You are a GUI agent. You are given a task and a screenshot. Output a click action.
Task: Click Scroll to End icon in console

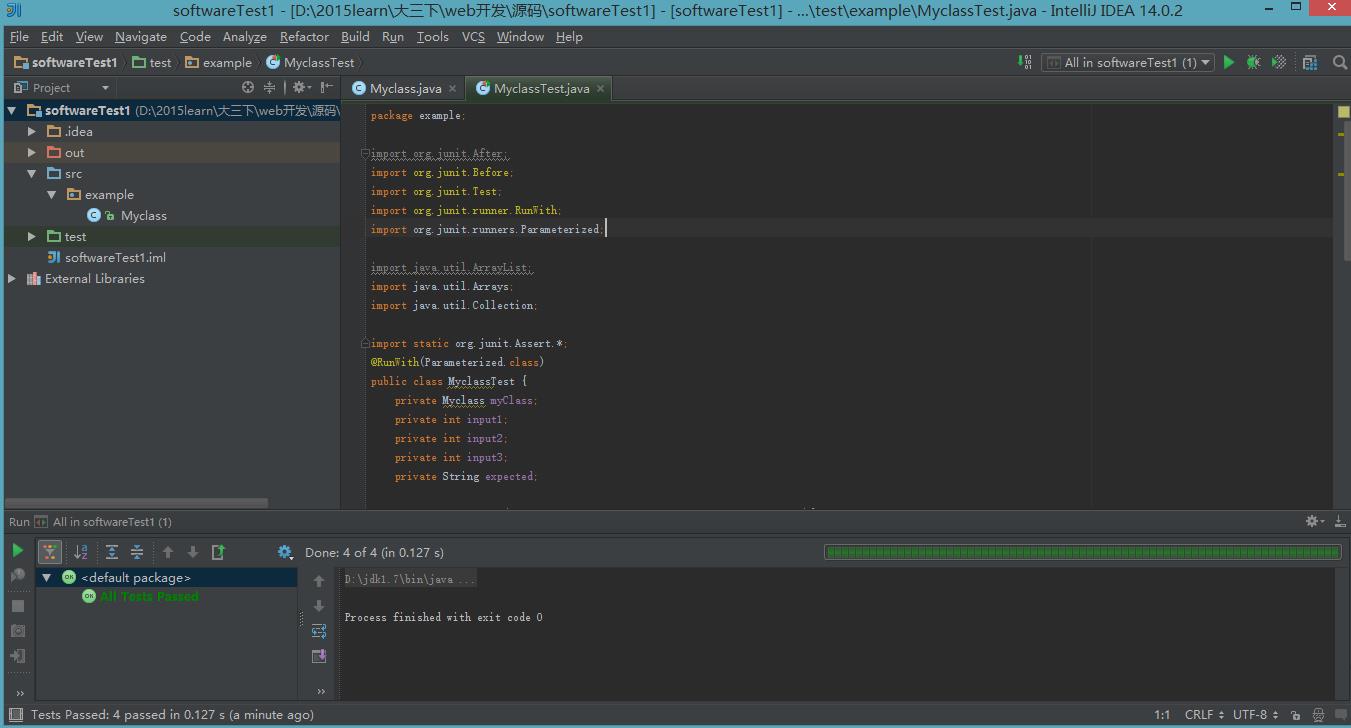[319, 656]
